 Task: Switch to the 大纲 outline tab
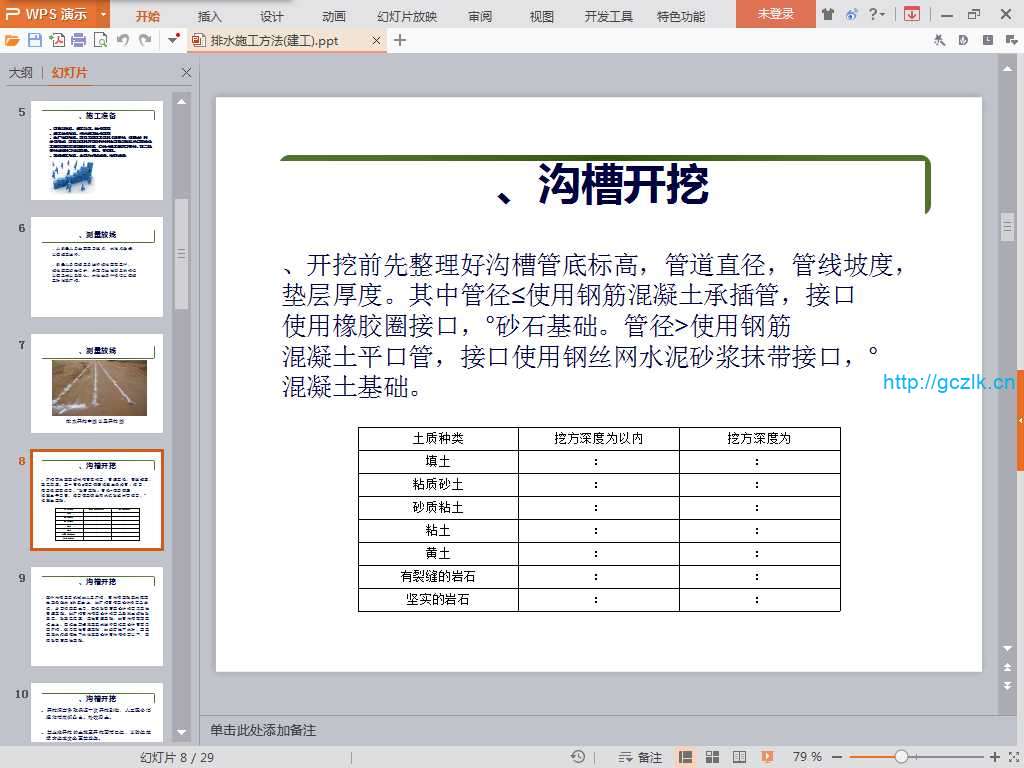click(x=21, y=73)
